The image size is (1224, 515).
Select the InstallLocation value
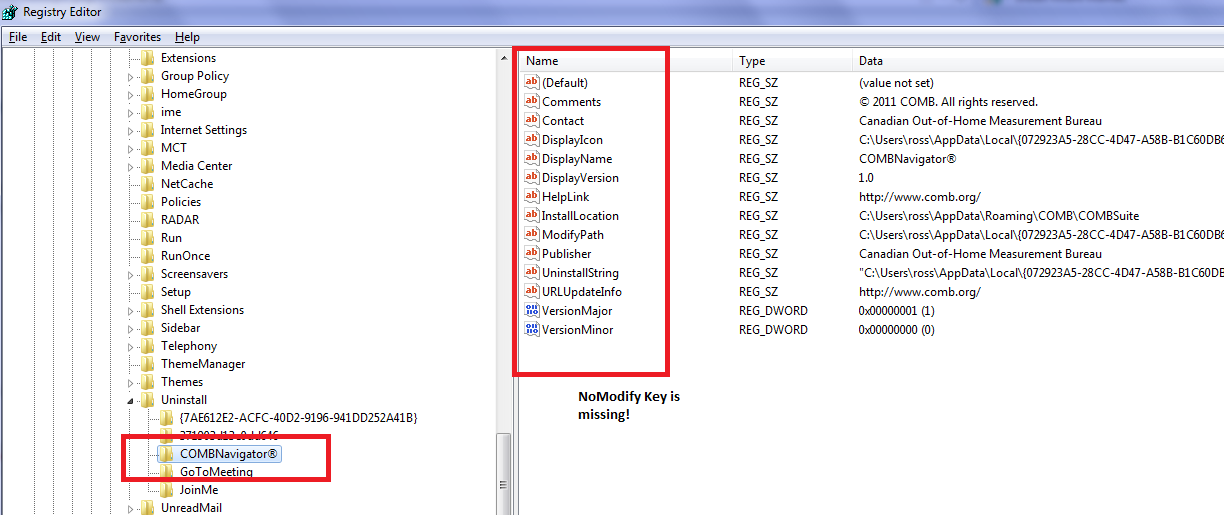[x=580, y=215]
